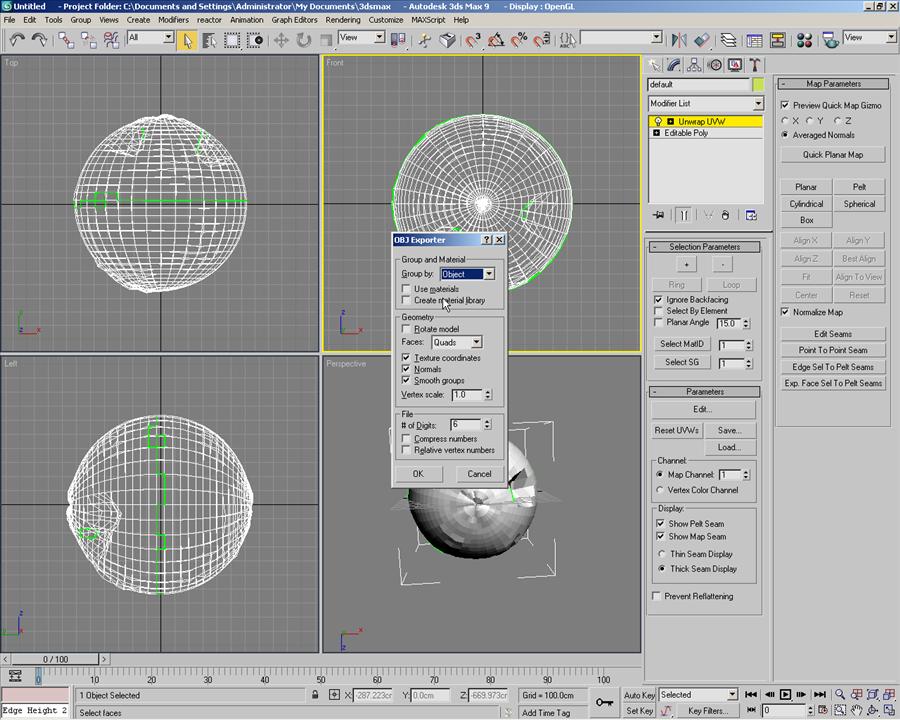
Task: Open the Modifiers menu
Action: 174,19
